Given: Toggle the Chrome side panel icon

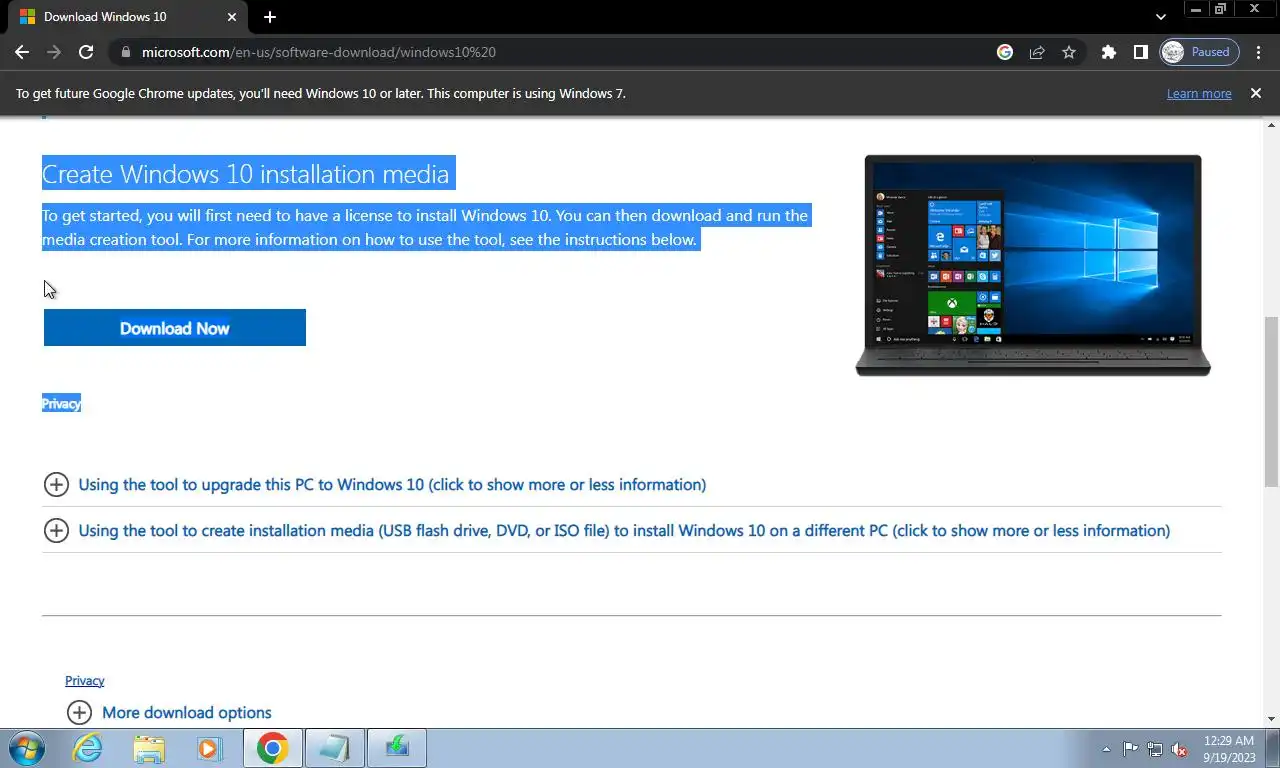Looking at the screenshot, I should pos(1140,52).
